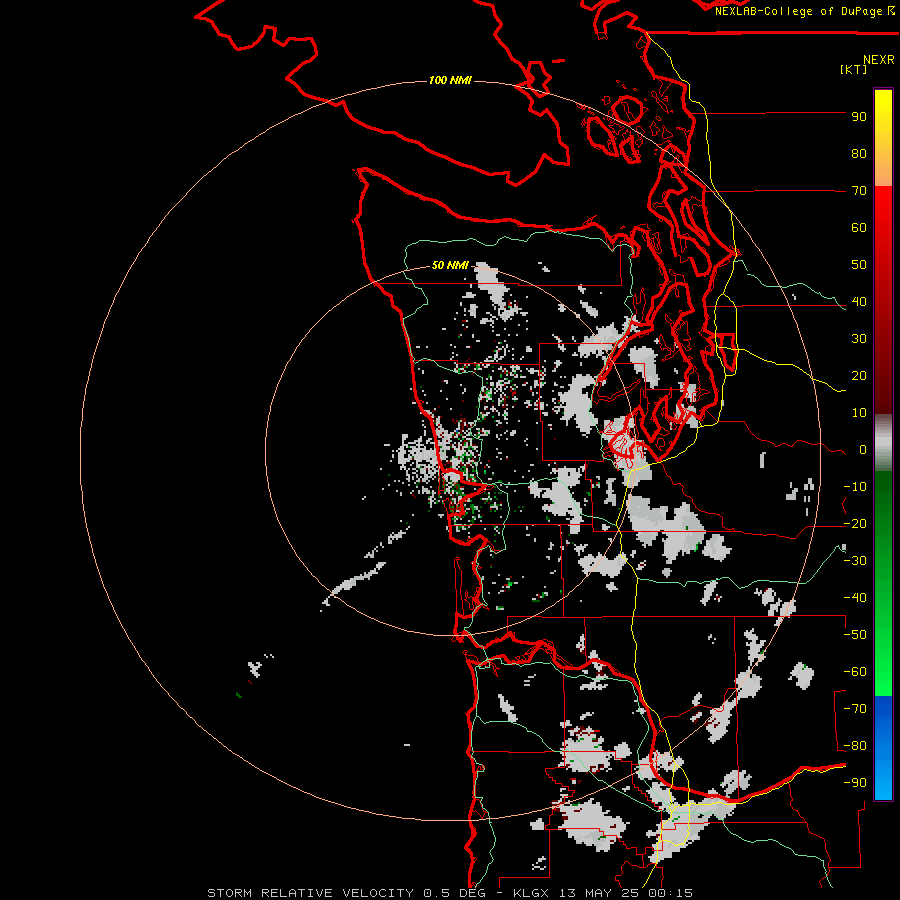900x900 pixels.
Task: Click the -40 value on velocity scale
Action: pos(855,598)
